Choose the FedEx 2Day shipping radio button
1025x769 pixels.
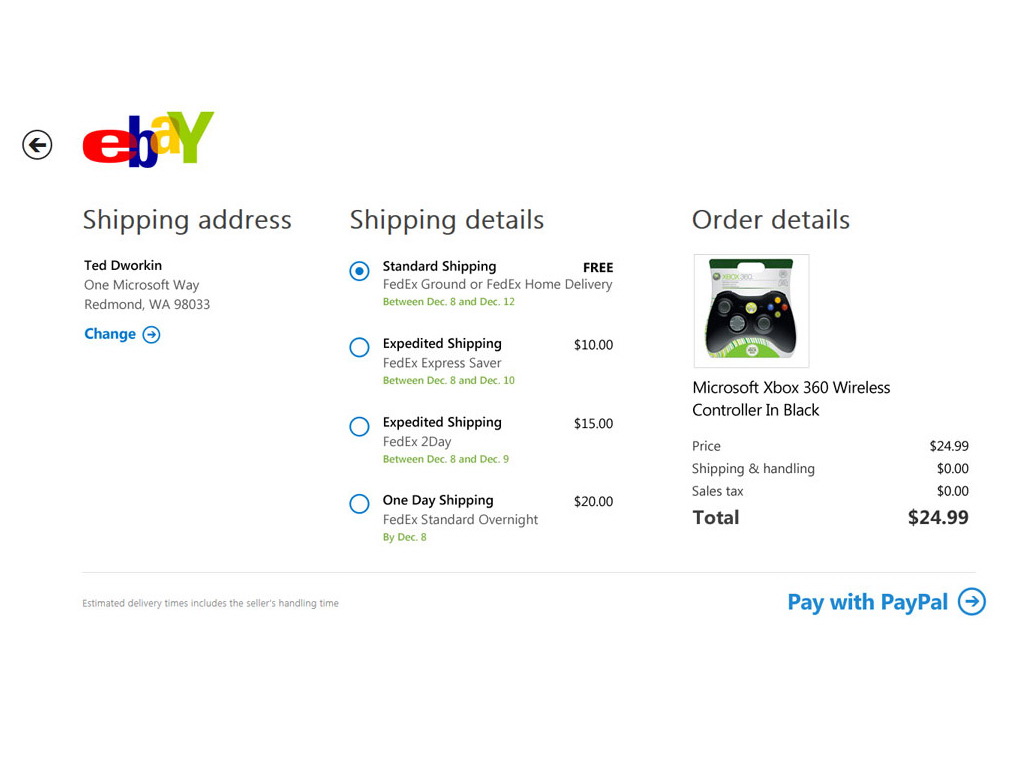click(x=359, y=426)
